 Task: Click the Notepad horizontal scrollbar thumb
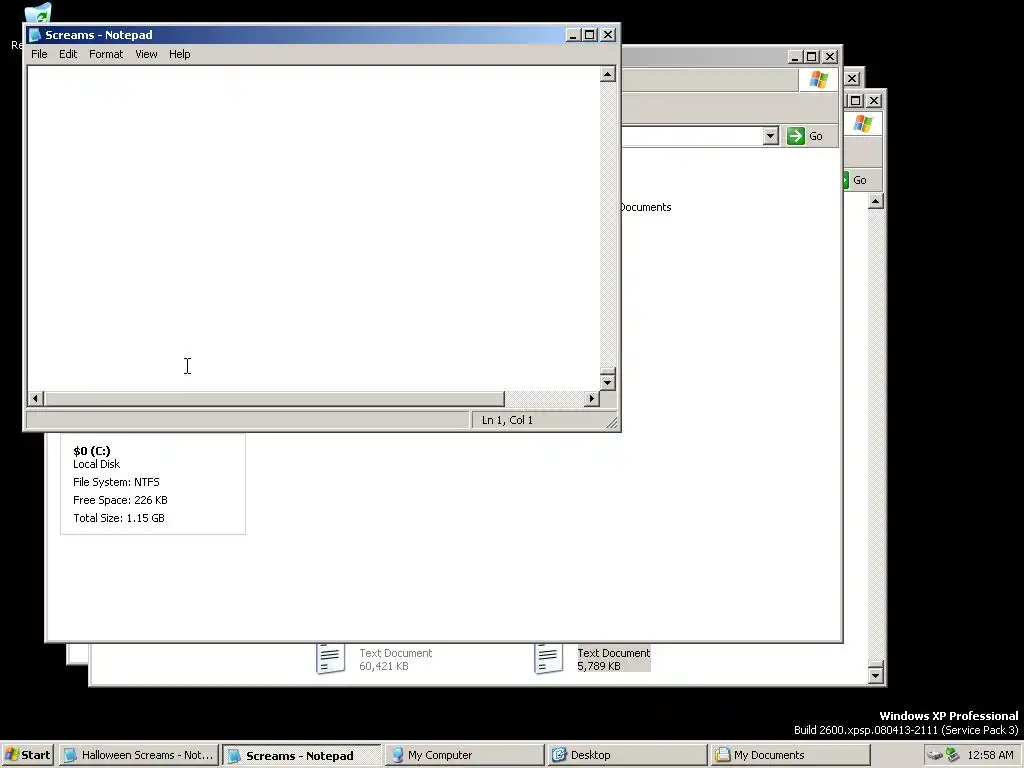tap(274, 398)
